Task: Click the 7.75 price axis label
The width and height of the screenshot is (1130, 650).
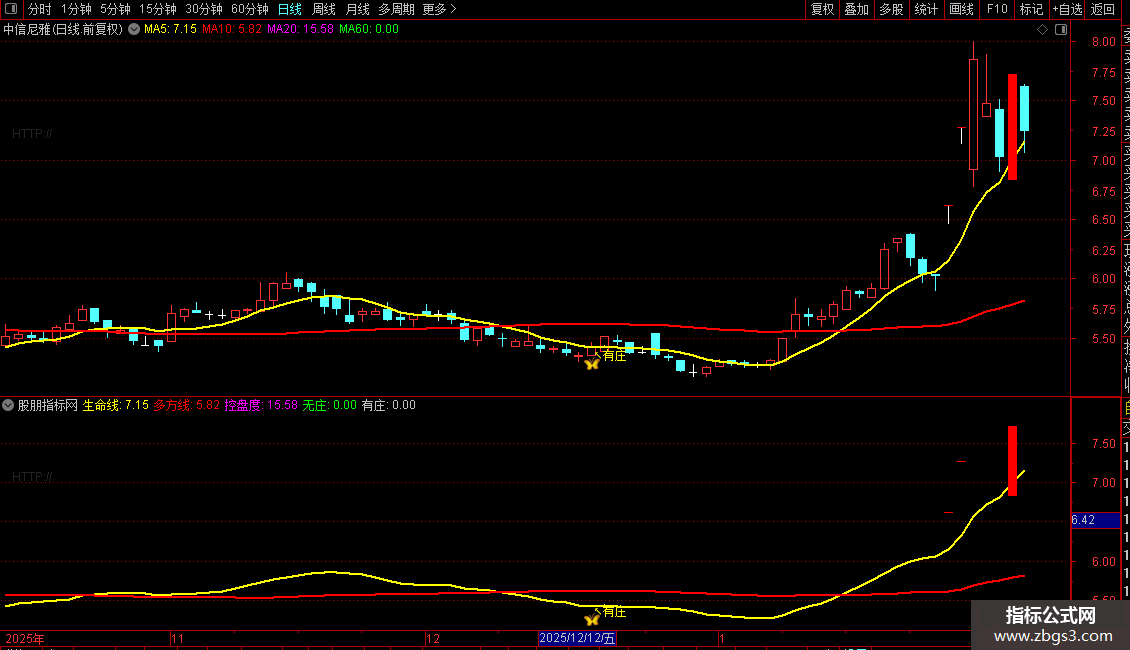Action: pyautogui.click(x=1103, y=72)
